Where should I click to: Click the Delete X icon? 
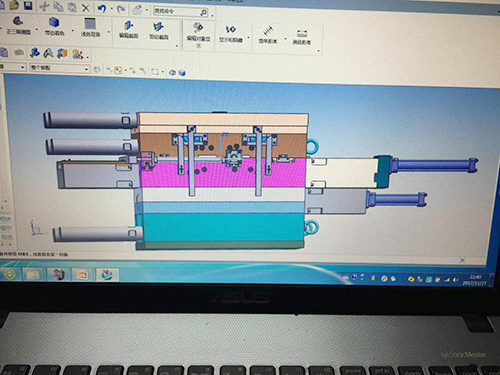pyautogui.click(x=86, y=8)
